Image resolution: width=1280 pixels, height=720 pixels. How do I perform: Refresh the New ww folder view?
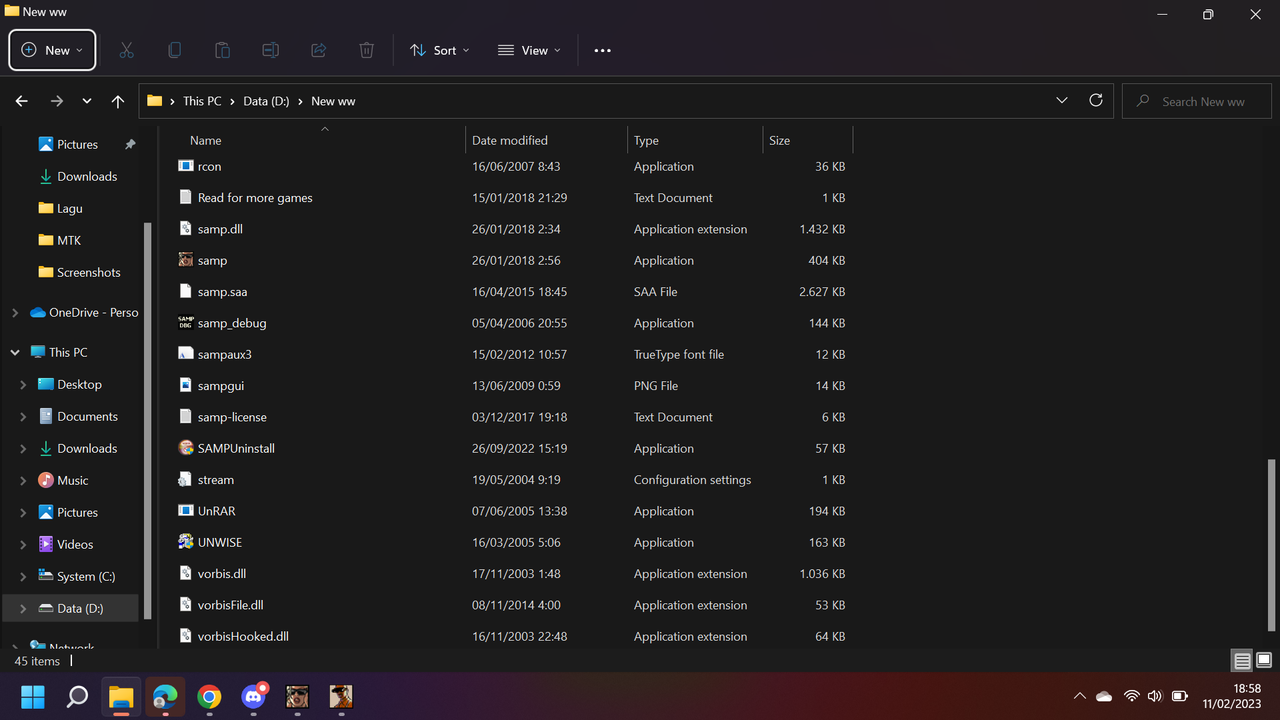pyautogui.click(x=1096, y=101)
